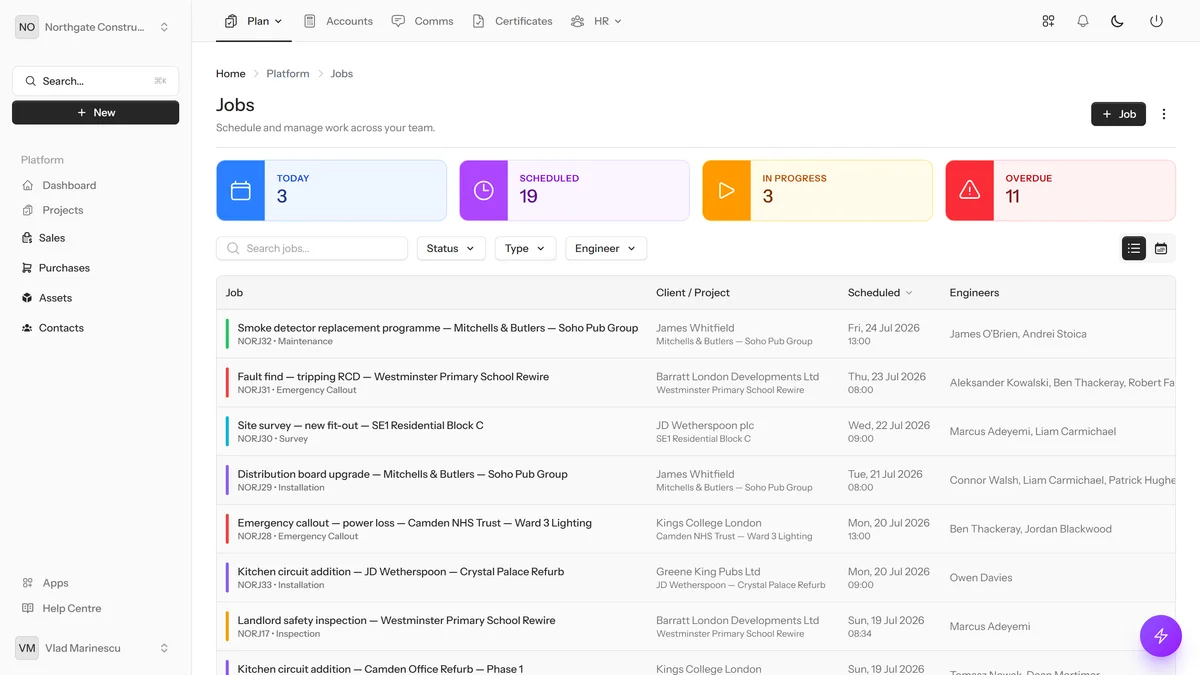Viewport: 1200px width, 675px height.
Task: Click the Overdue warning triangle icon
Action: tap(970, 190)
